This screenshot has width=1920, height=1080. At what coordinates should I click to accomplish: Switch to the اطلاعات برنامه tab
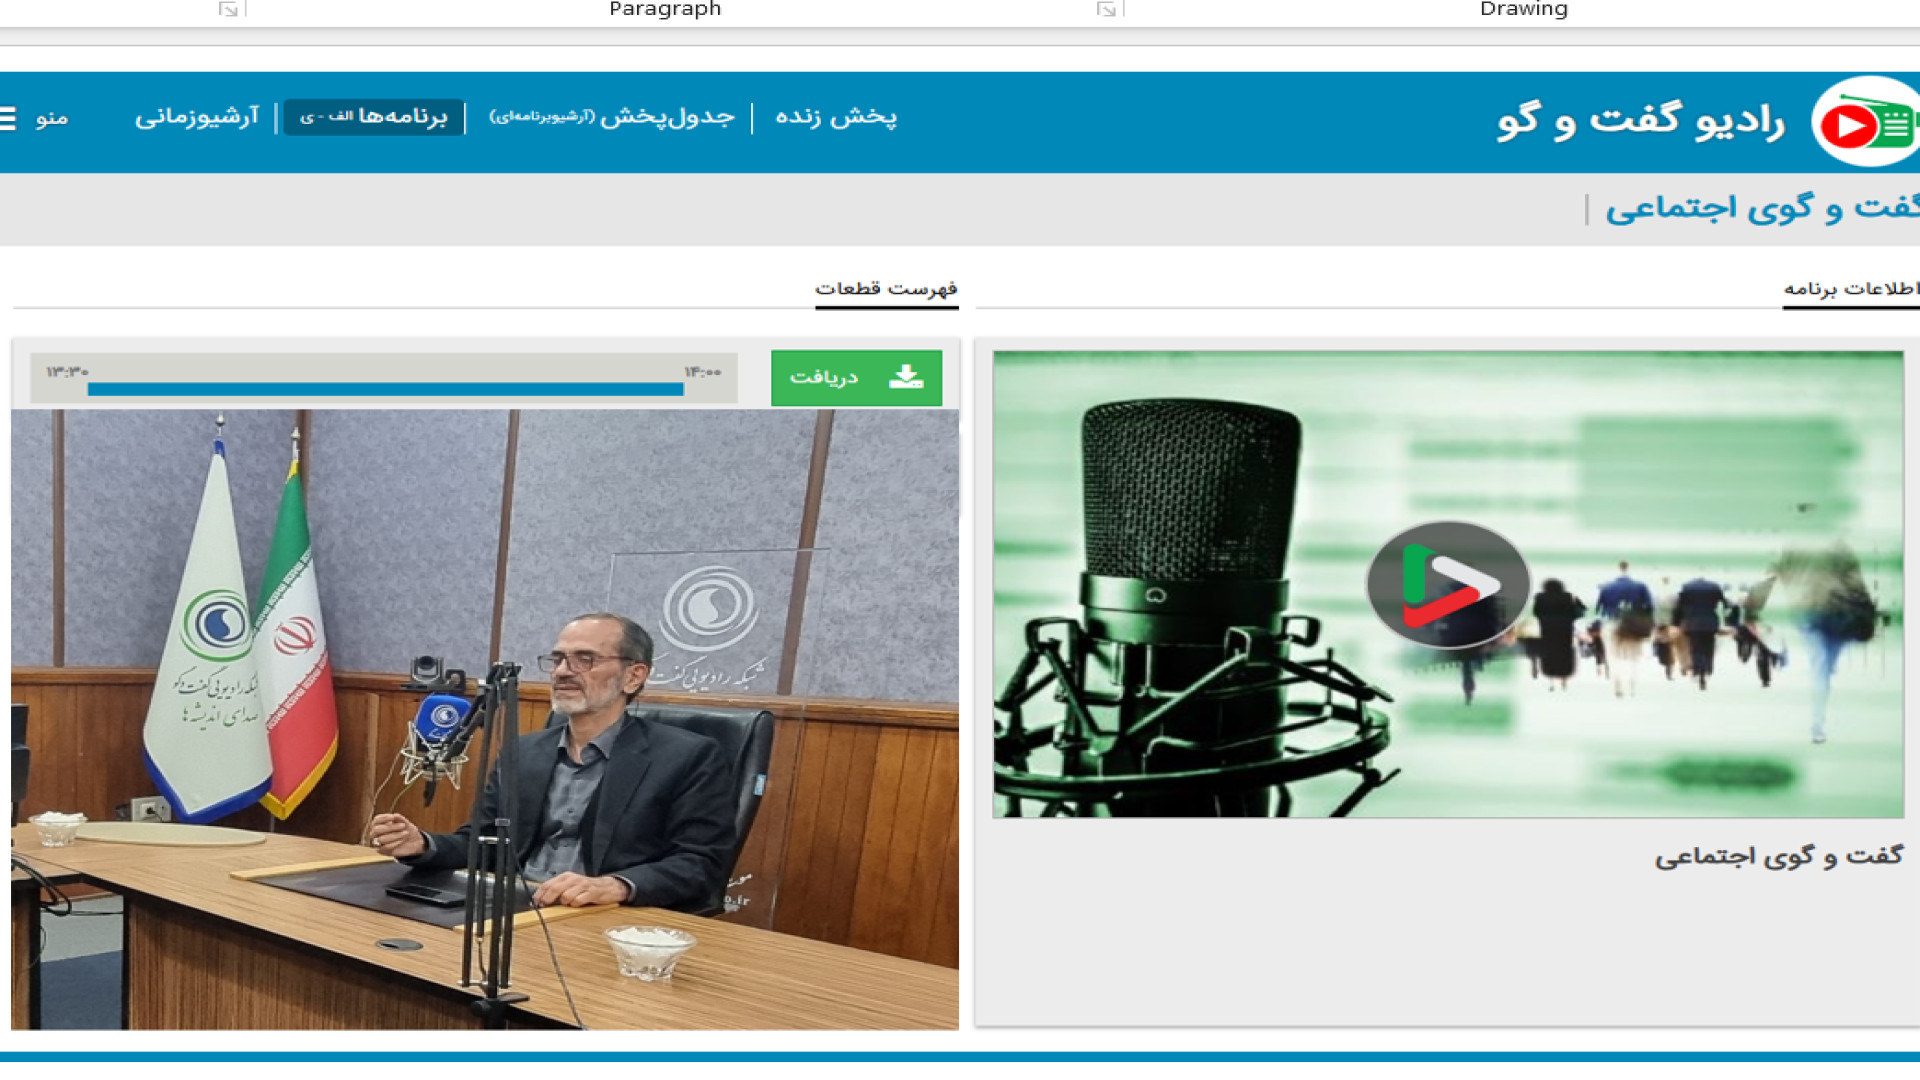pos(1851,289)
